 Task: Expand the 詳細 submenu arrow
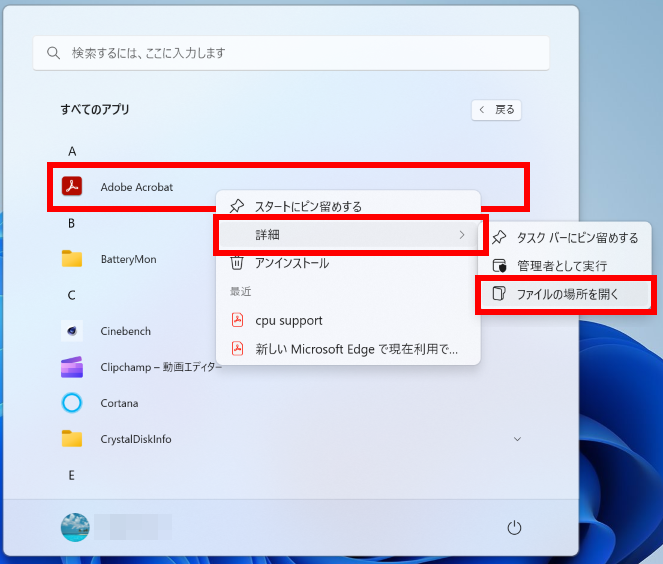click(x=462, y=235)
